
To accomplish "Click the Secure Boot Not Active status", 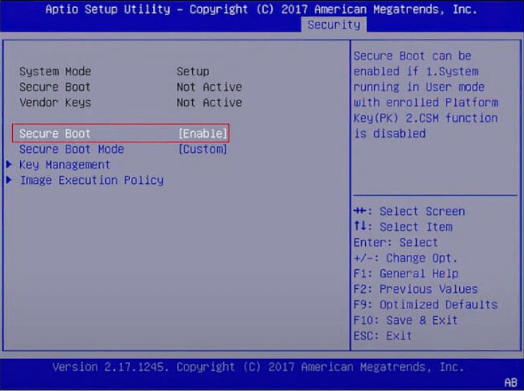I will pyautogui.click(x=209, y=87).
